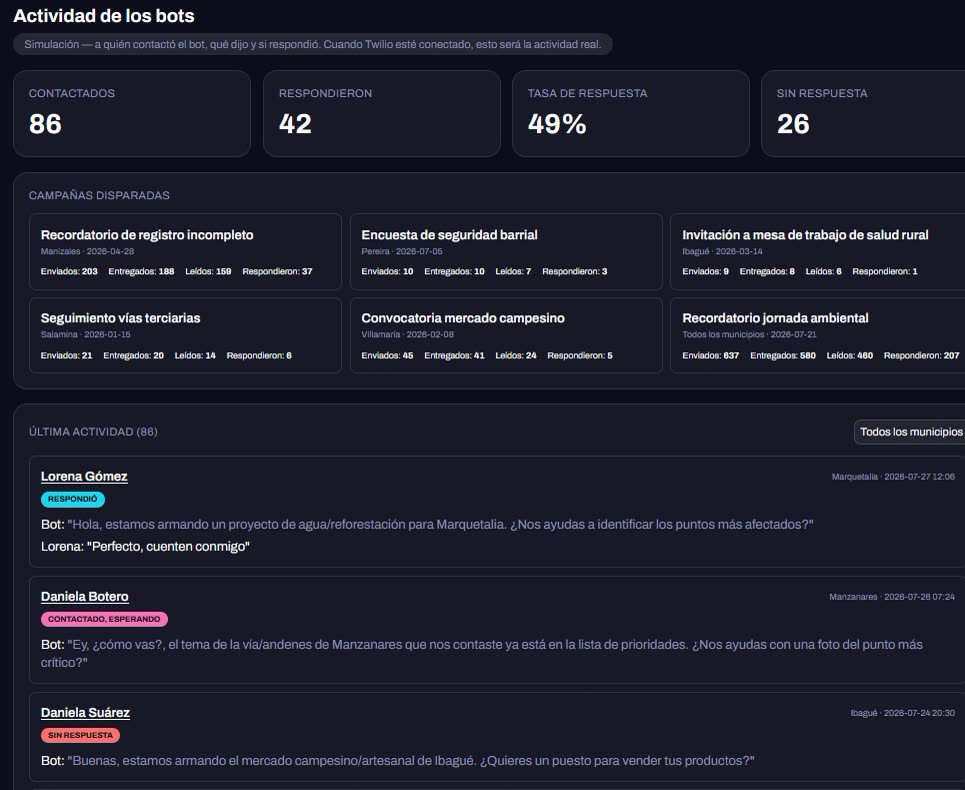Click the Marquetalia · 2026-07-27 12:06 timestamp
Viewport: 965px width, 790px height.
(x=893, y=477)
